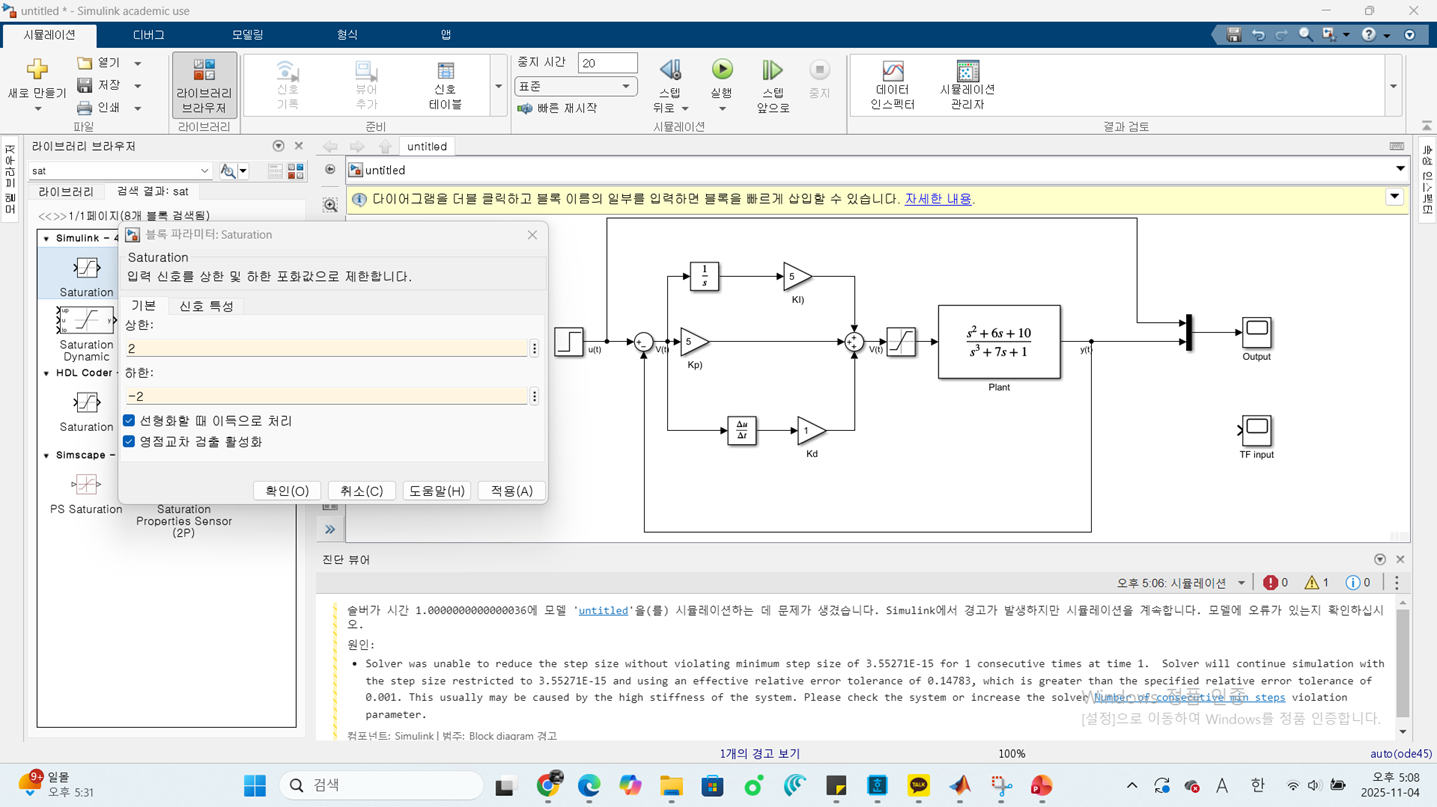Viewport: 1437px width, 807px height.
Task: Click the 도움말(H) button
Action: [x=436, y=491]
